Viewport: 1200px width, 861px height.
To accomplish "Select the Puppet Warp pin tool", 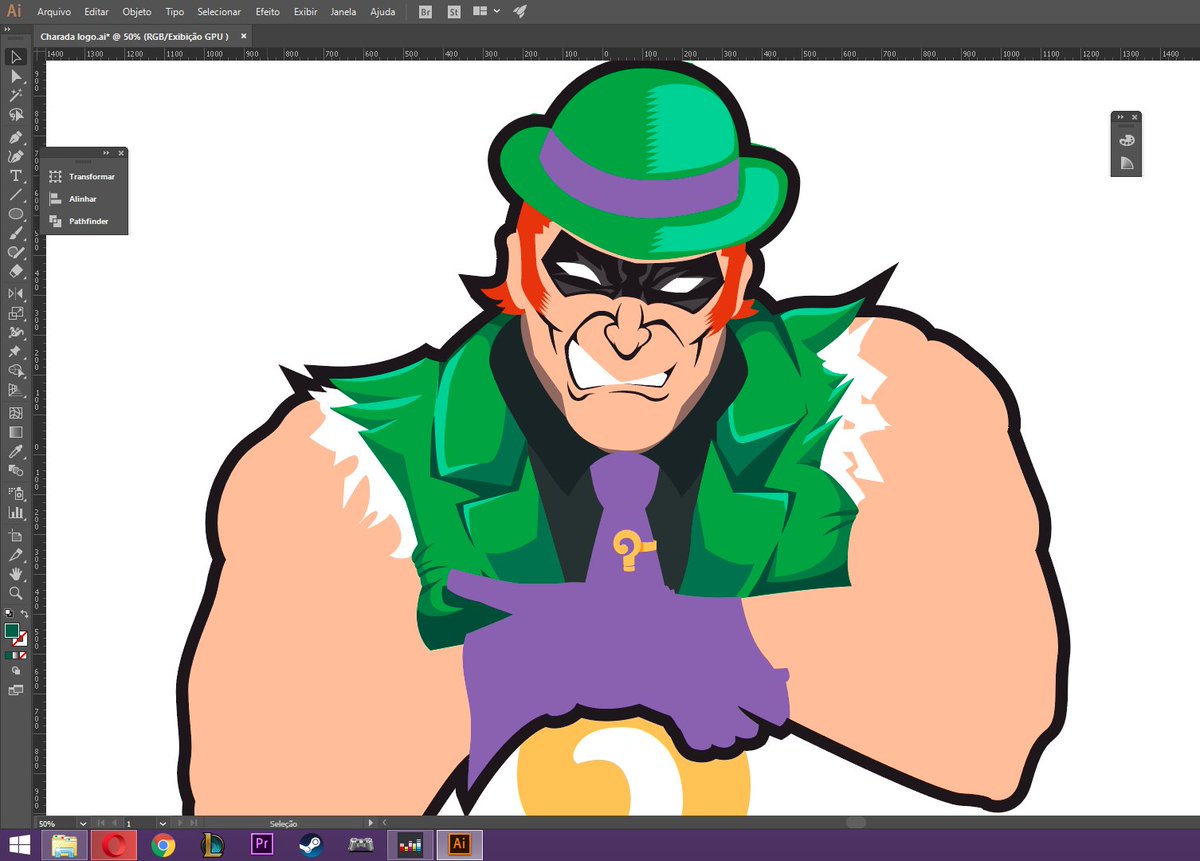I will coord(16,352).
